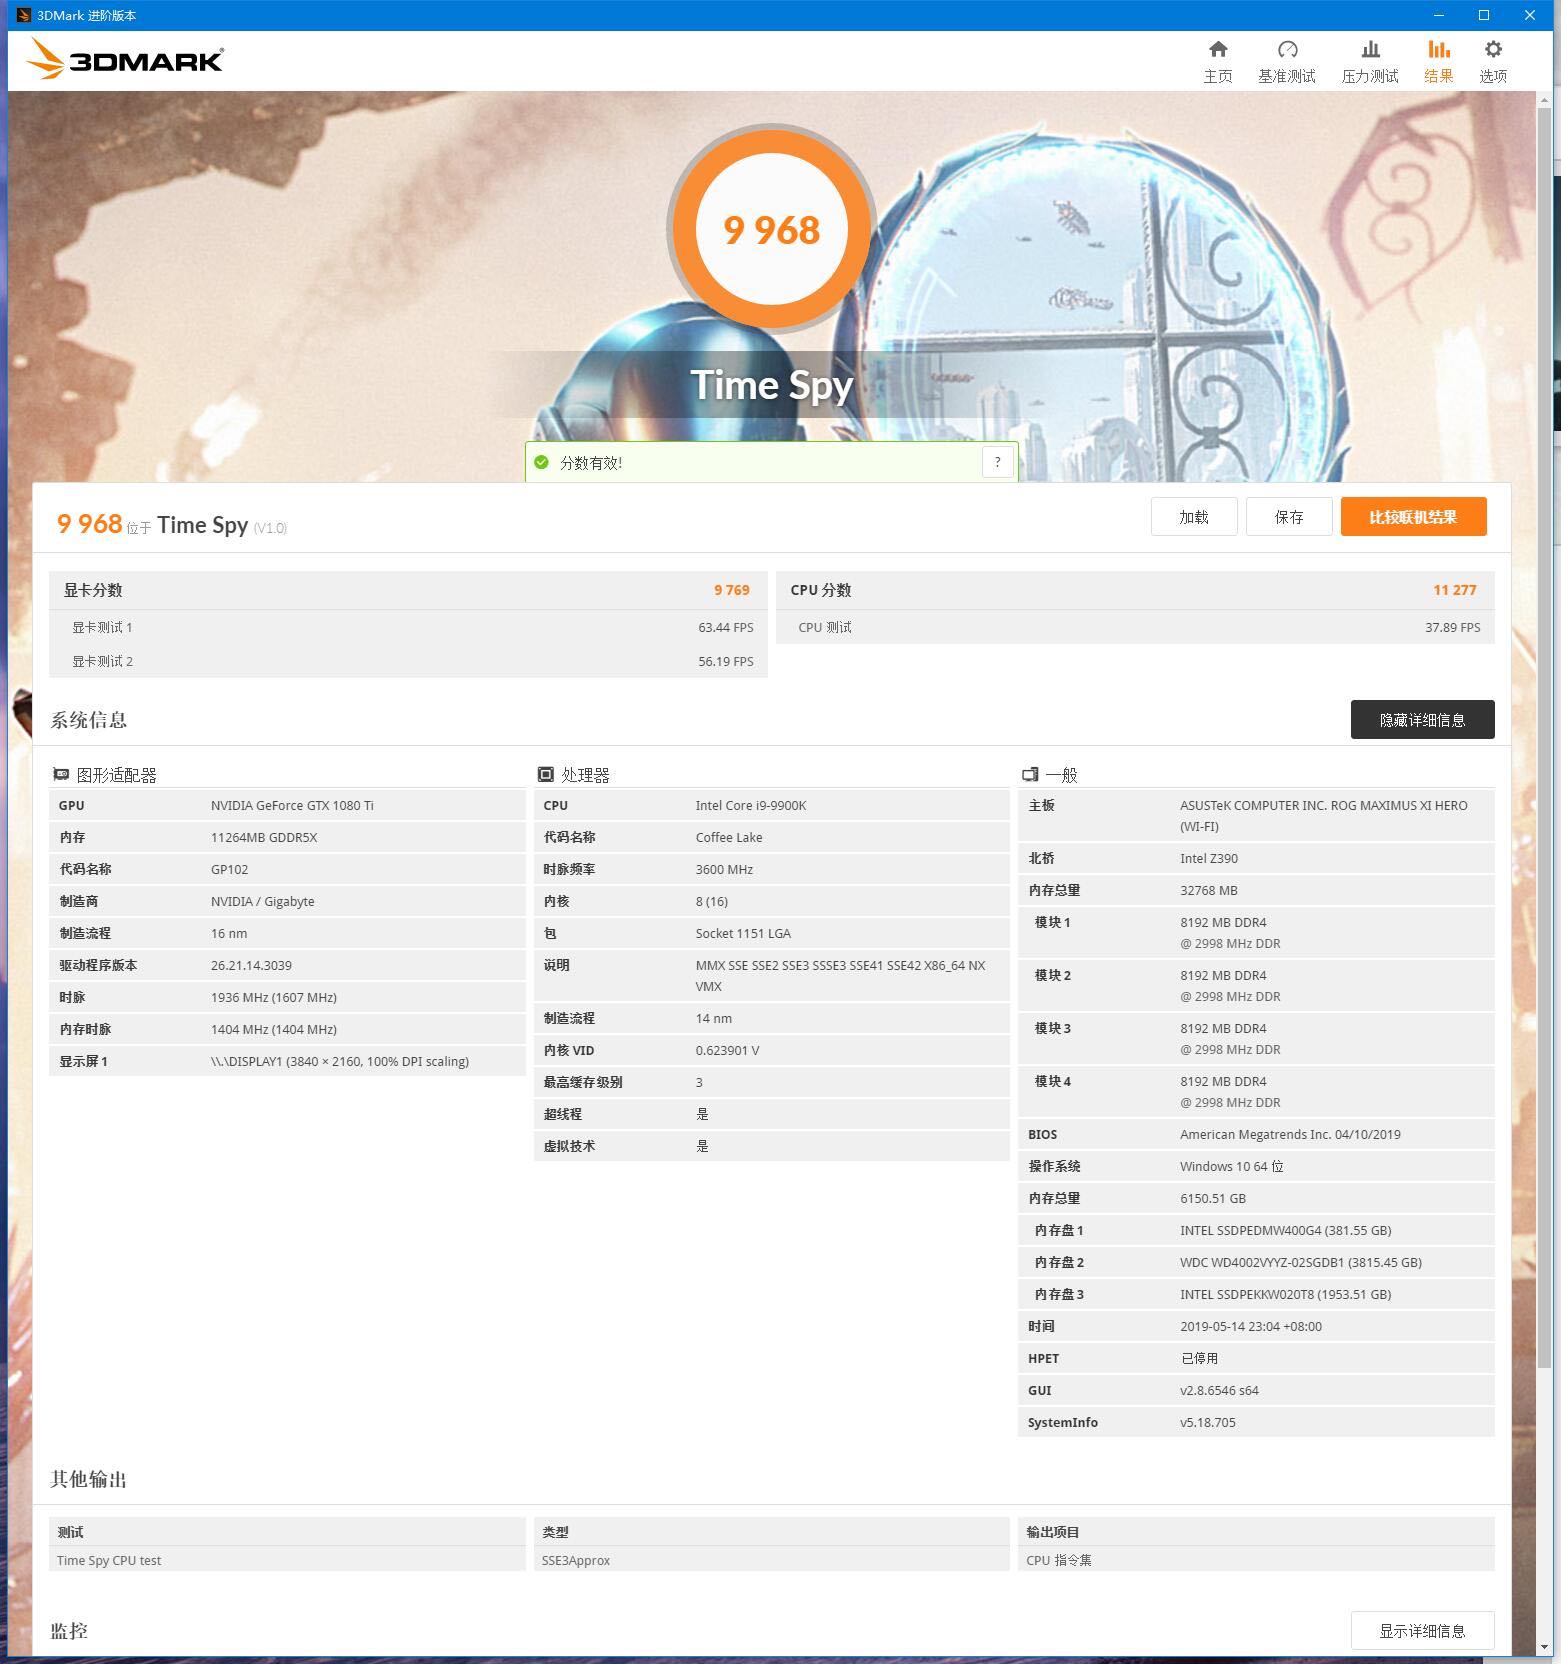Click the Time Spy title banner
The image size is (1561, 1664).
(x=771, y=385)
